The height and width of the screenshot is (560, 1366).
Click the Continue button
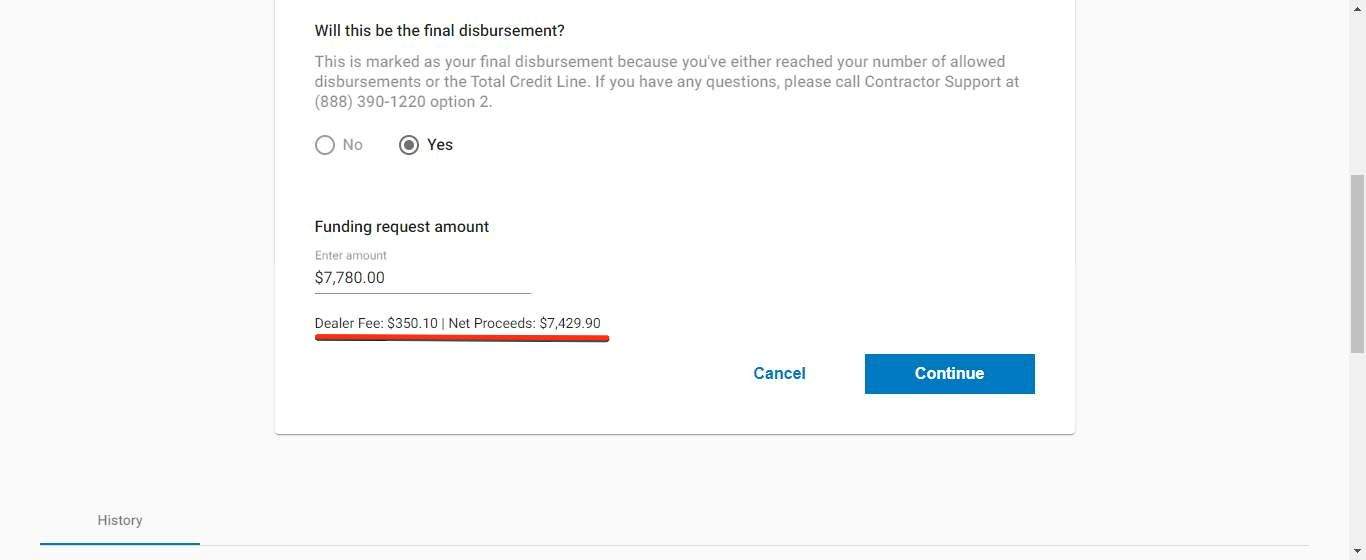click(950, 374)
